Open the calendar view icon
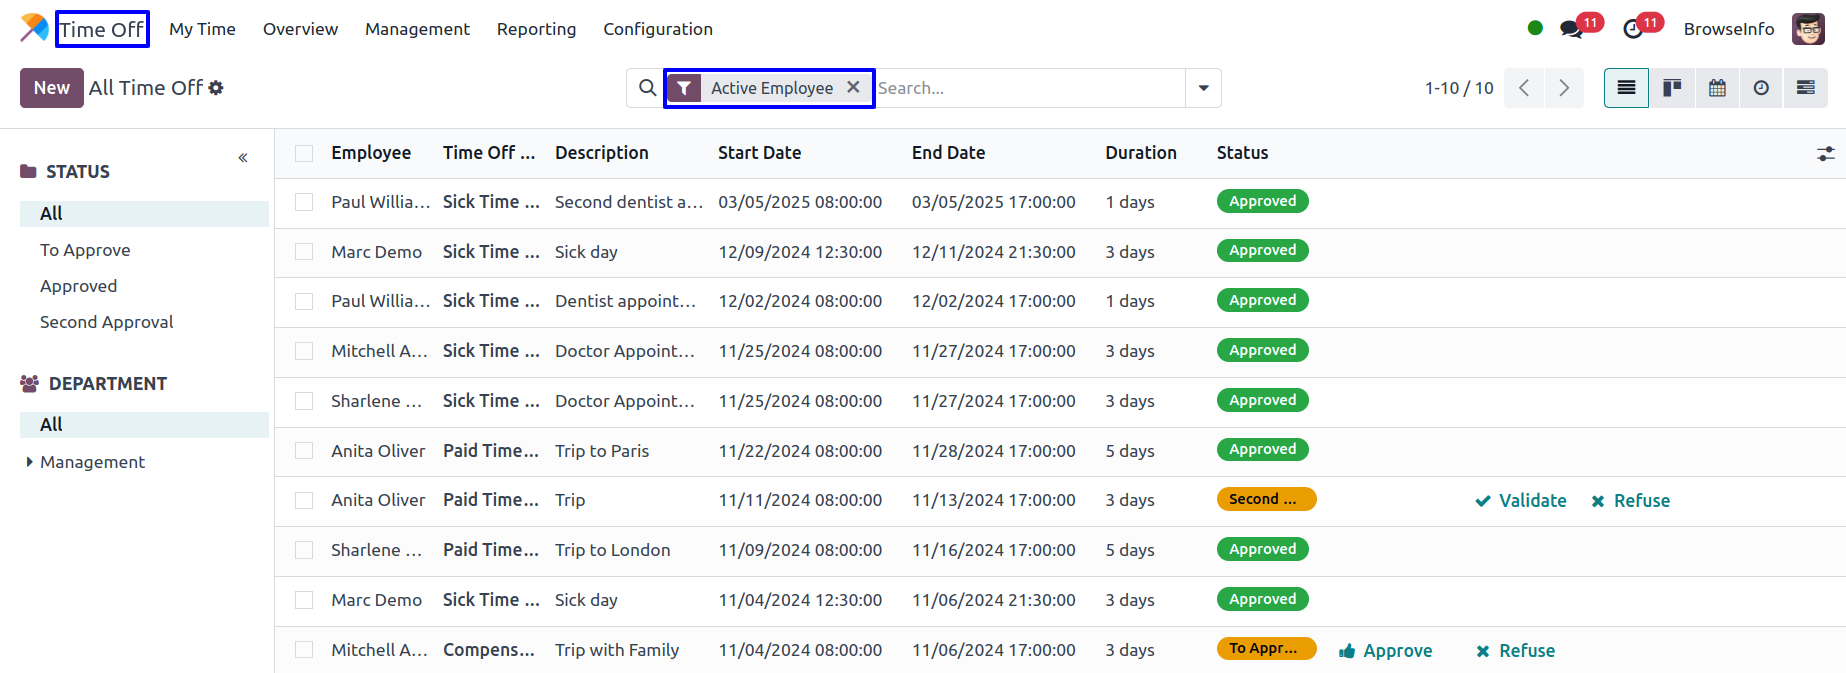 (1717, 88)
